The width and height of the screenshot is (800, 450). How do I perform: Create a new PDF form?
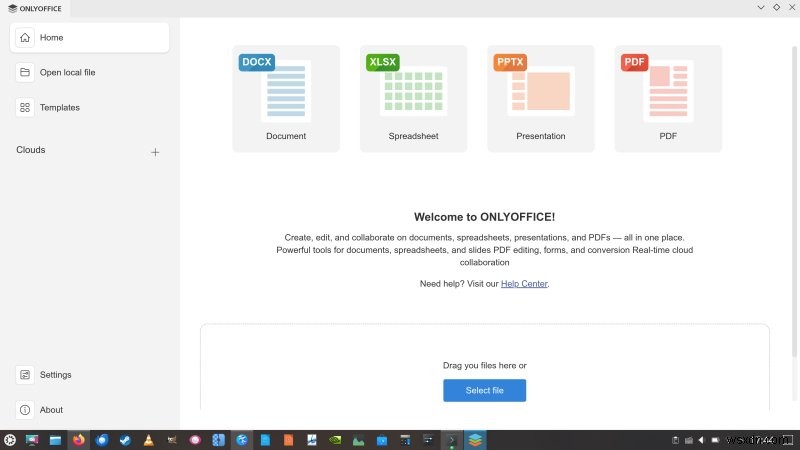point(668,98)
